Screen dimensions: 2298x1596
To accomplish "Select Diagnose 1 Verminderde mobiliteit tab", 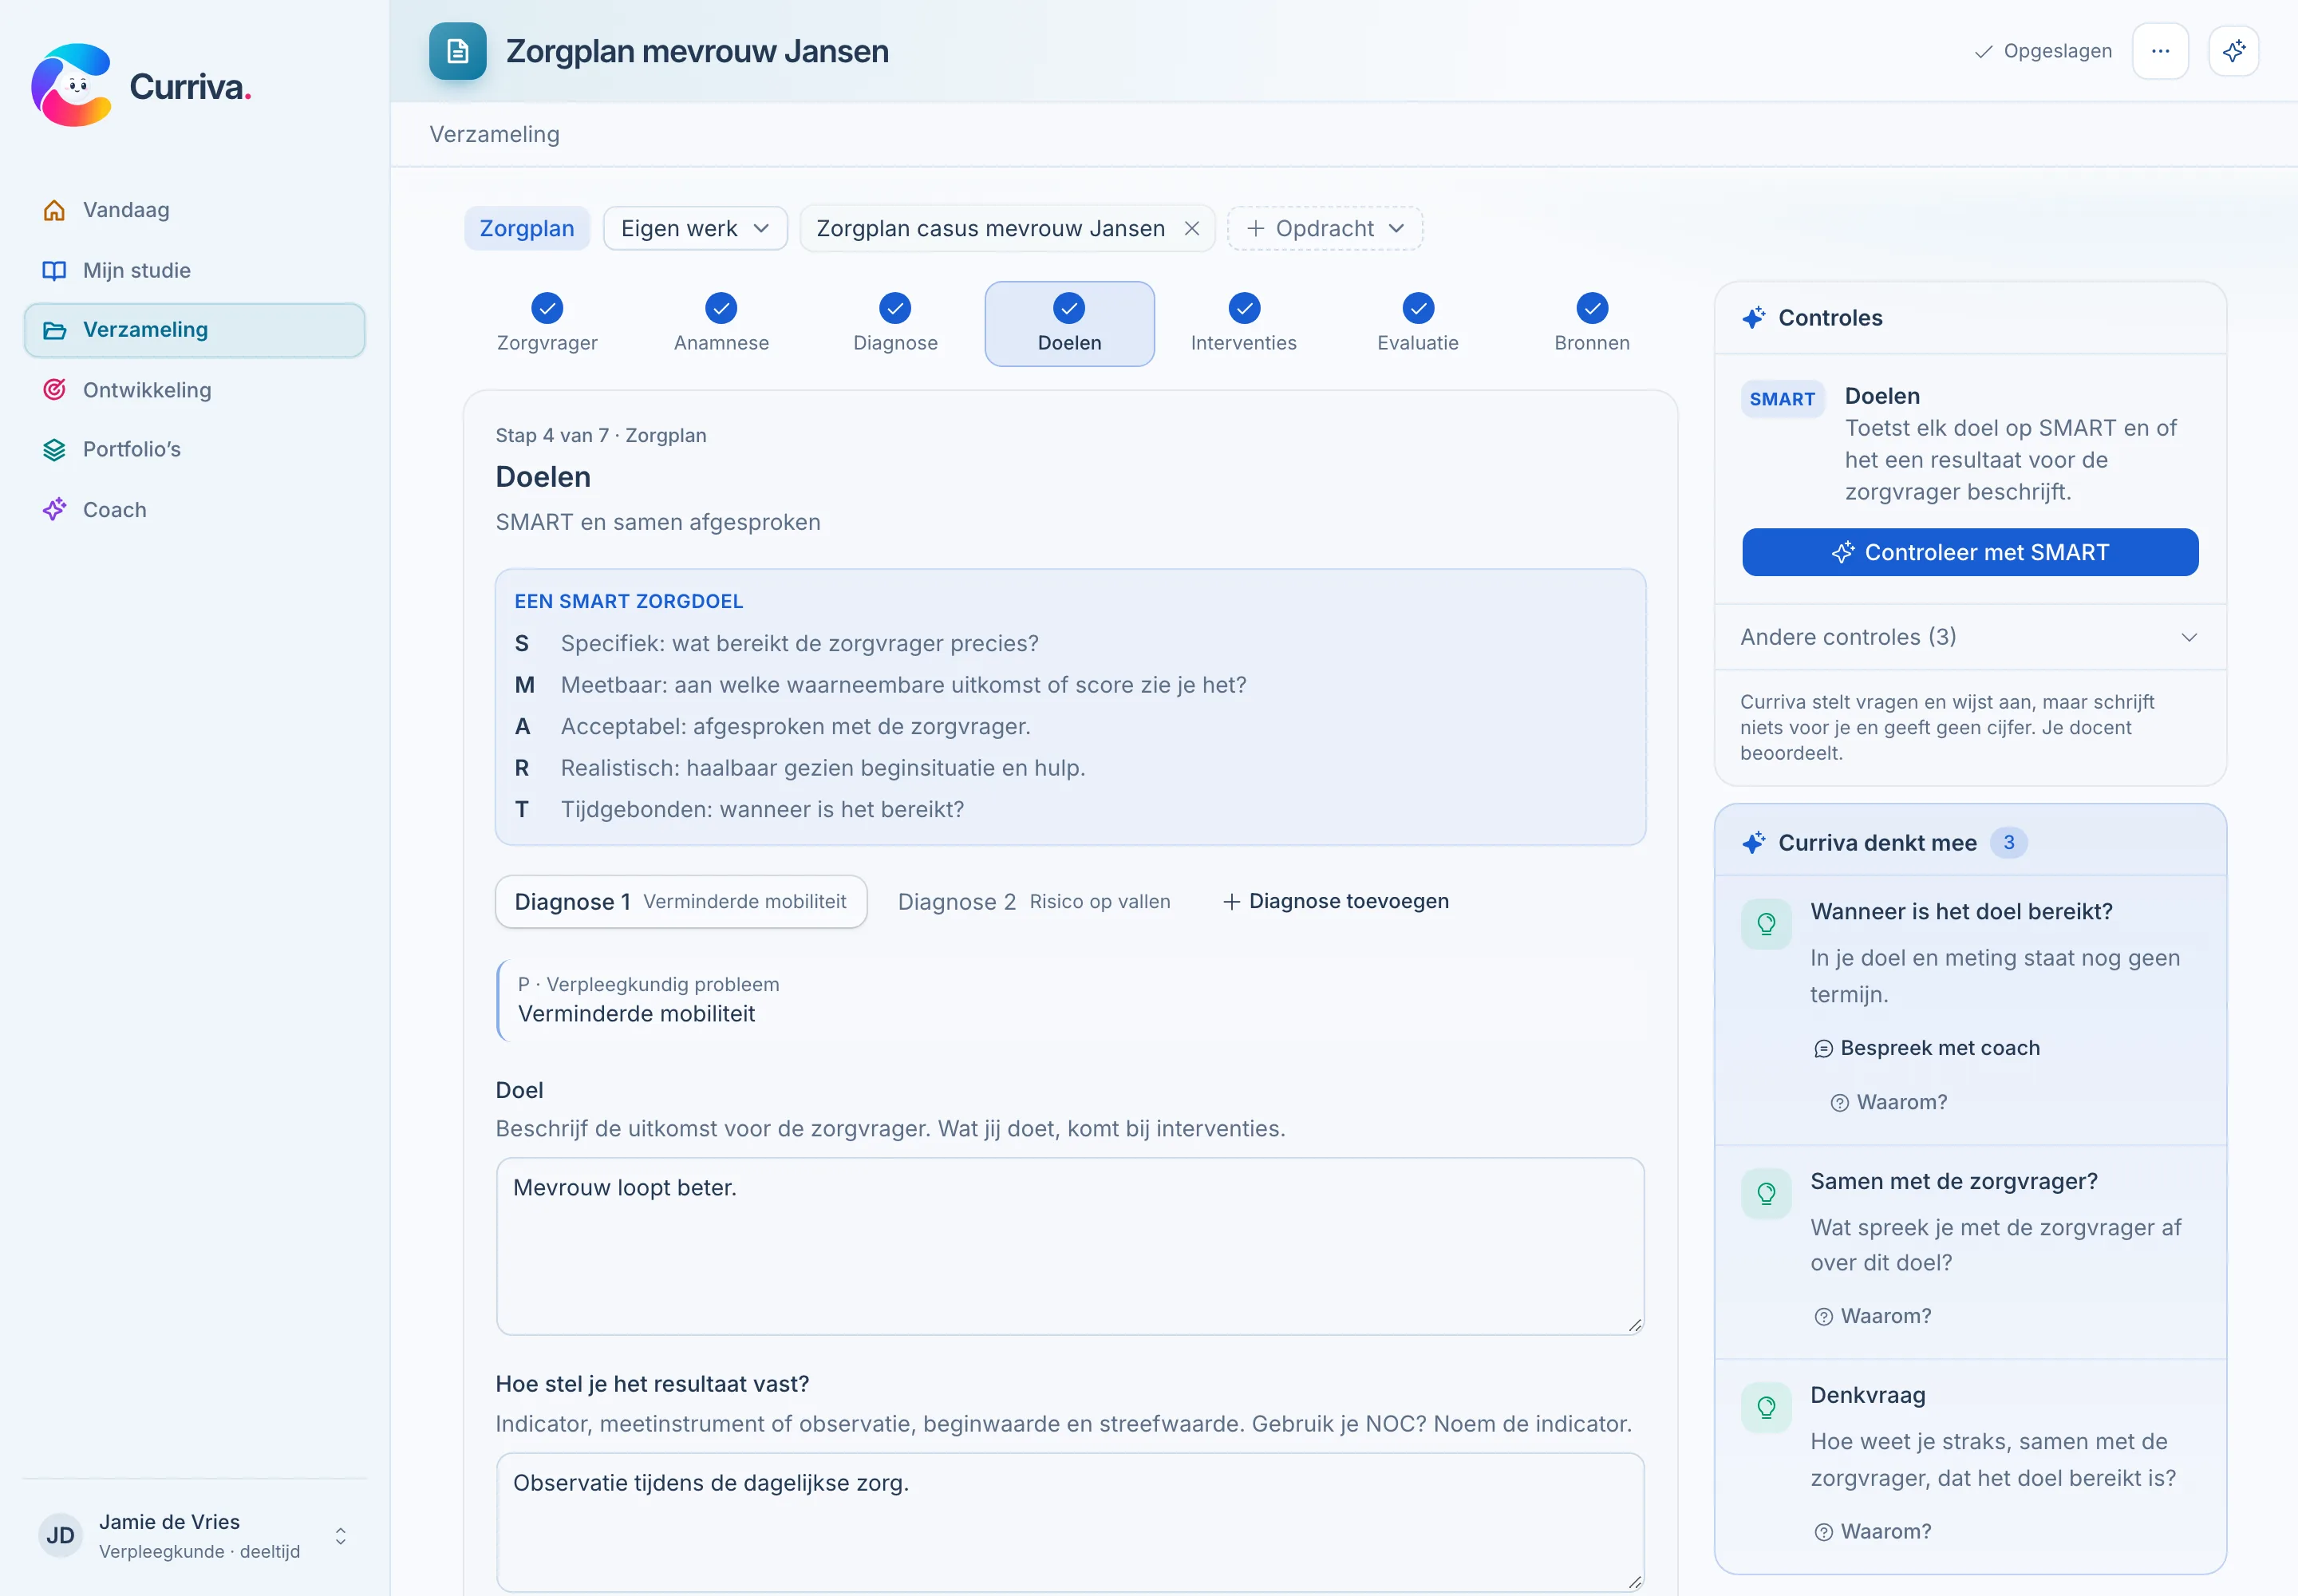I will point(681,902).
